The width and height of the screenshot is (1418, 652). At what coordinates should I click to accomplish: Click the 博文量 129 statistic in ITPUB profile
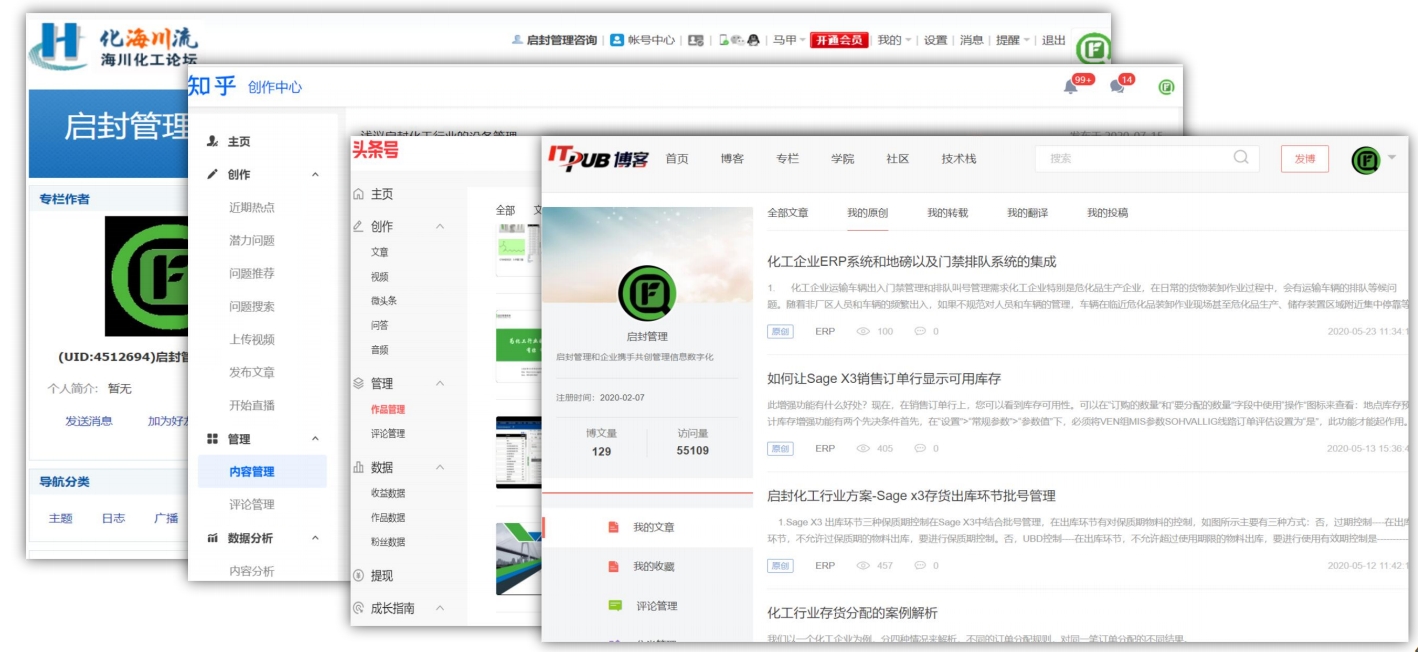click(602, 442)
